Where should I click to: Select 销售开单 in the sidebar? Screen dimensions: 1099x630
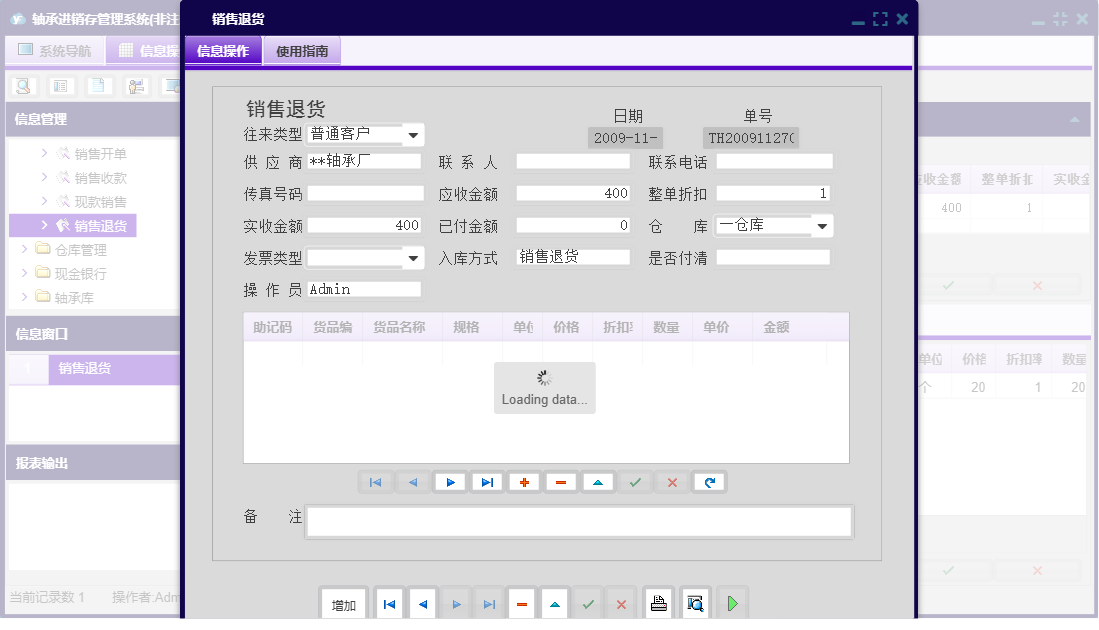[x=100, y=153]
